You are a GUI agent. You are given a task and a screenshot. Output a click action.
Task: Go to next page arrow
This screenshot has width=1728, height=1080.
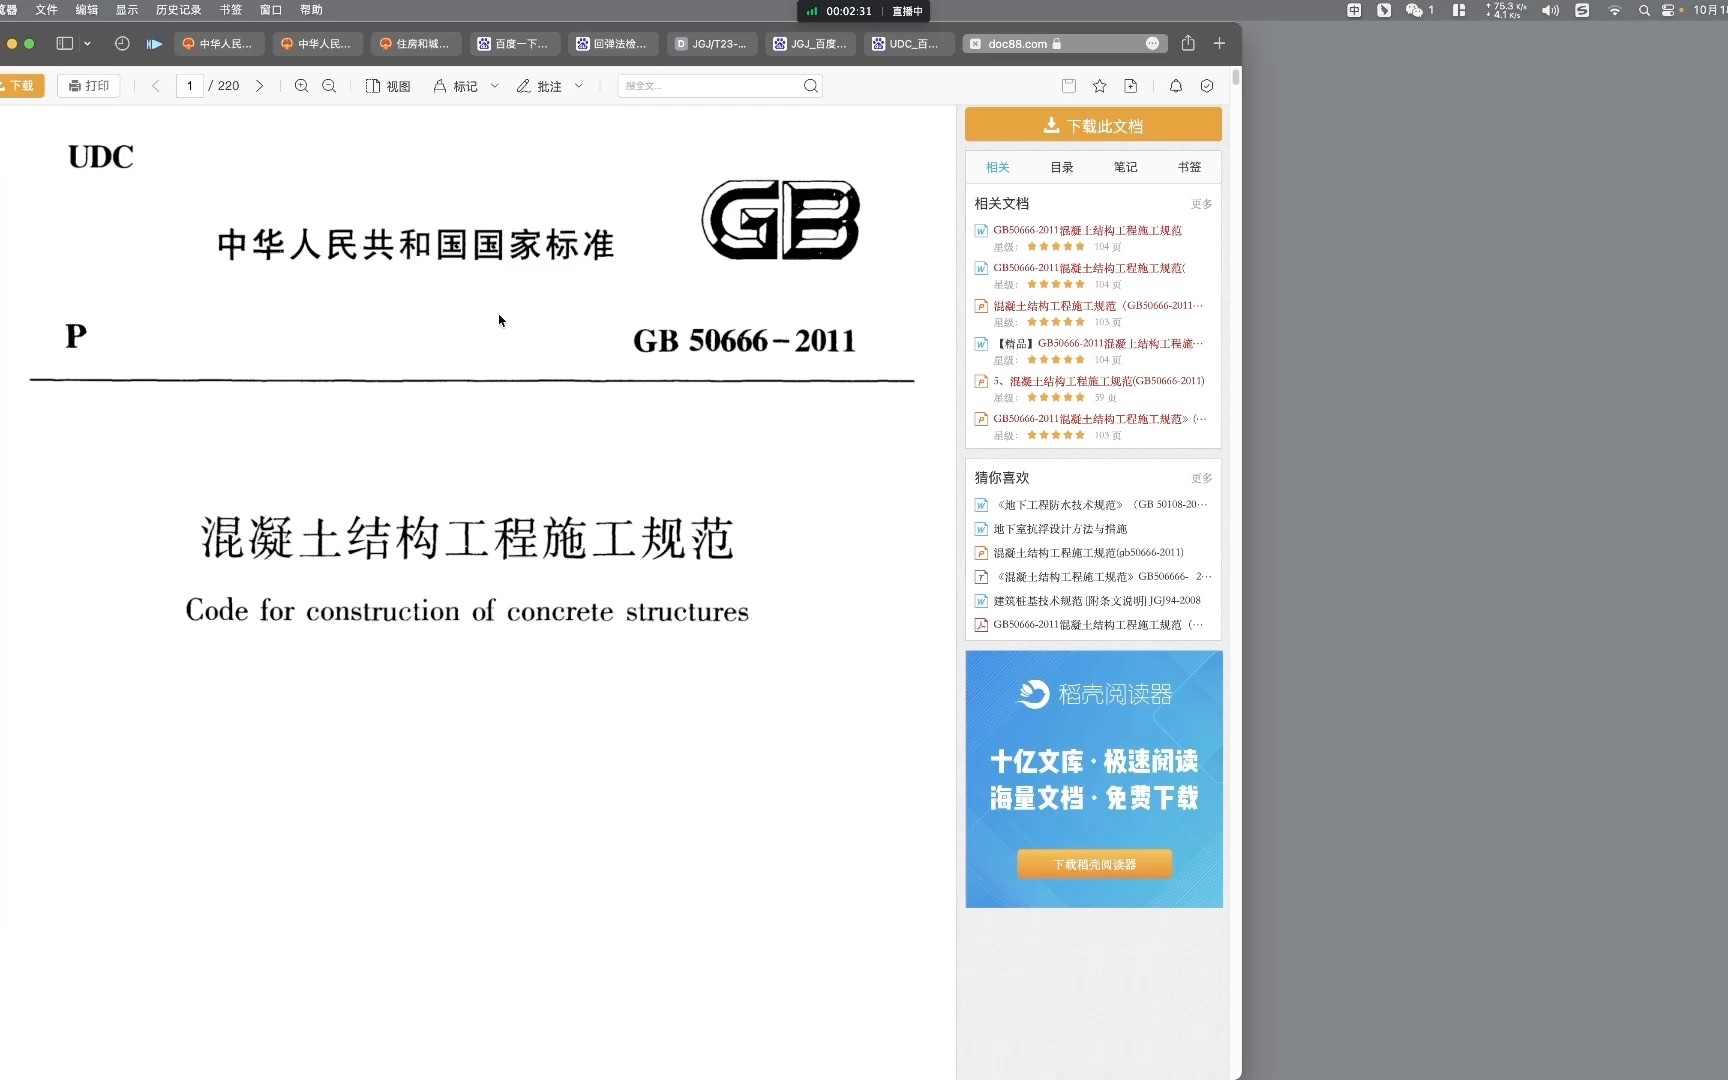click(260, 86)
